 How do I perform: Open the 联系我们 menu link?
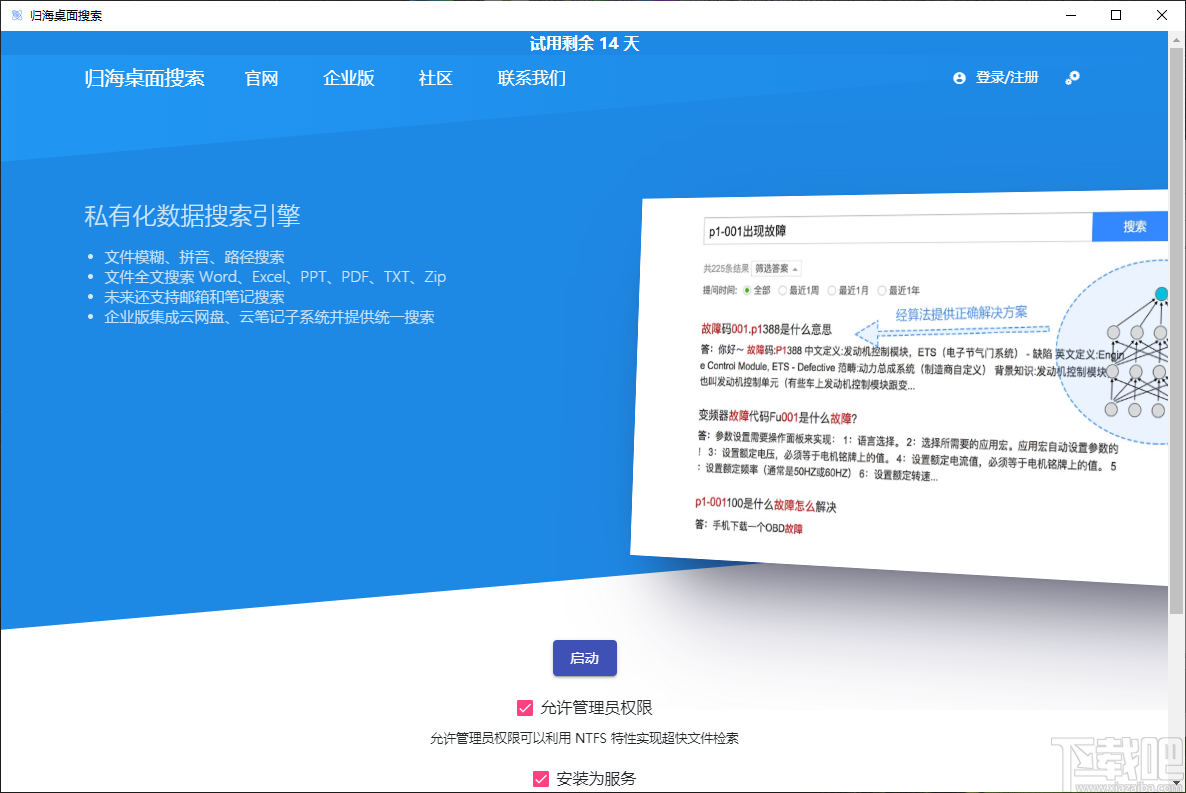[x=532, y=78]
